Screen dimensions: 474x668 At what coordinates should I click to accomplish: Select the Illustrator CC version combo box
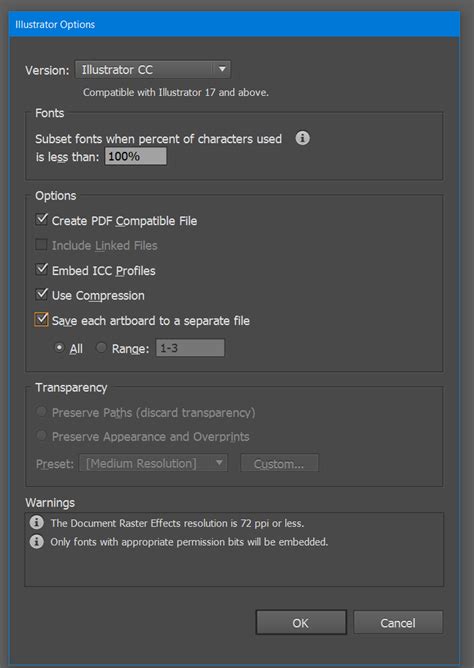tap(153, 69)
